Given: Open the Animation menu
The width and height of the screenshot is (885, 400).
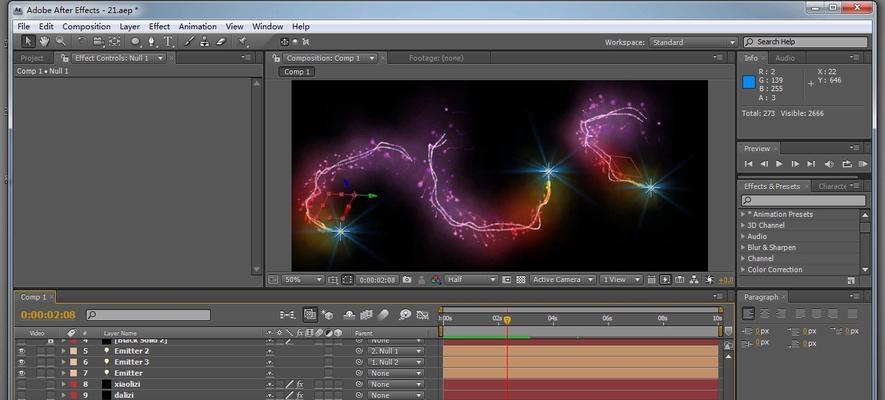Looking at the screenshot, I should click(x=198, y=27).
